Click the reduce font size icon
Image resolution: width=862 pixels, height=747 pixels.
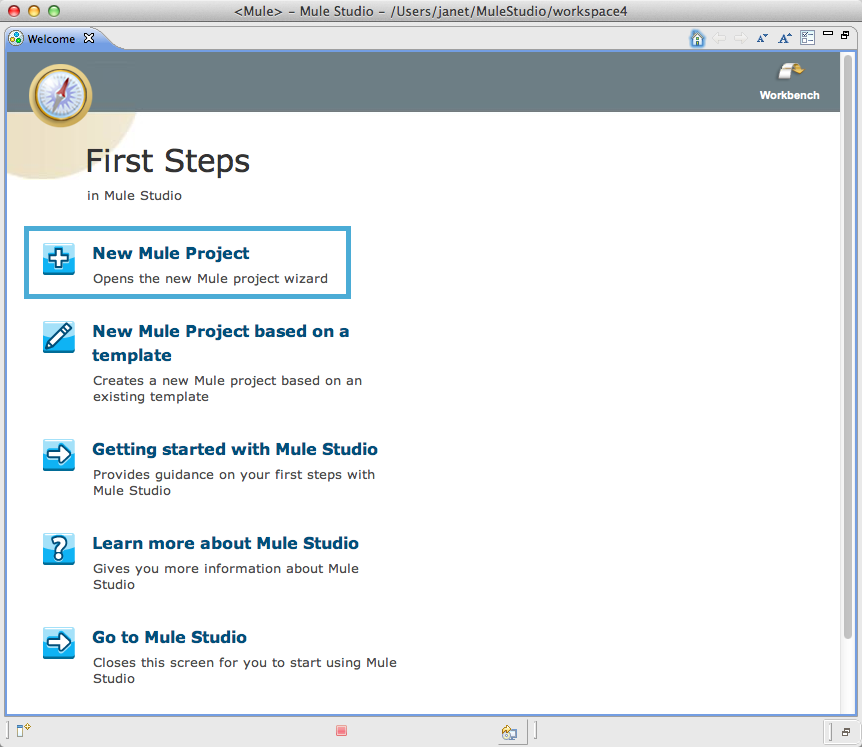(762, 38)
